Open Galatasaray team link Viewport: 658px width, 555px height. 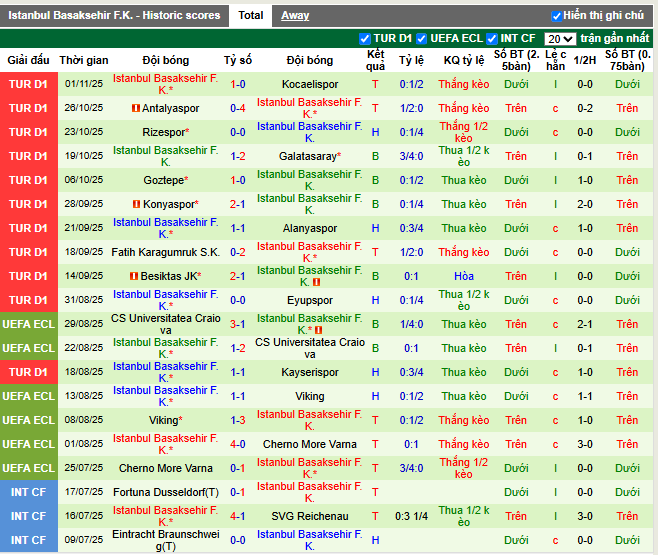pos(310,156)
